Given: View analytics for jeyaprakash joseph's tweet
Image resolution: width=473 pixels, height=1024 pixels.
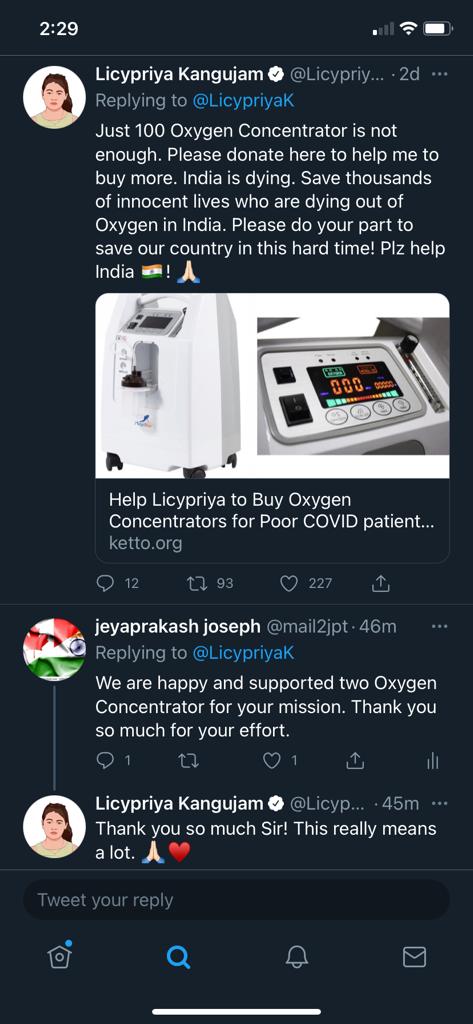Looking at the screenshot, I should tap(432, 760).
